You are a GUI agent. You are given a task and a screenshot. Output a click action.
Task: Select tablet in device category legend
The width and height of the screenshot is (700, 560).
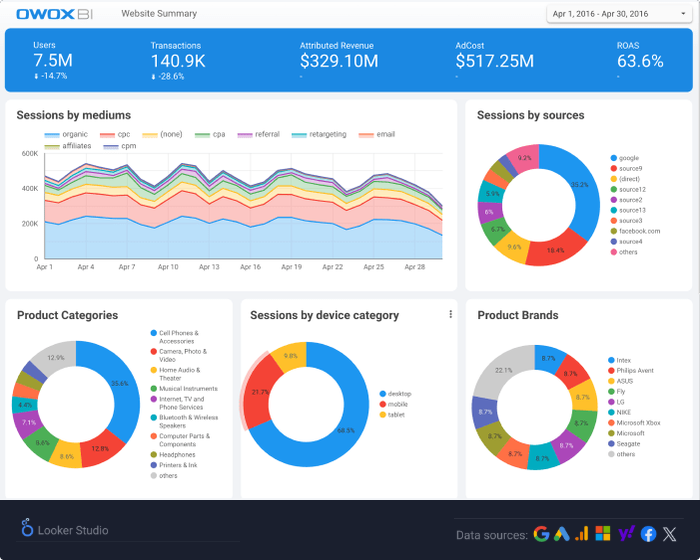click(x=392, y=415)
